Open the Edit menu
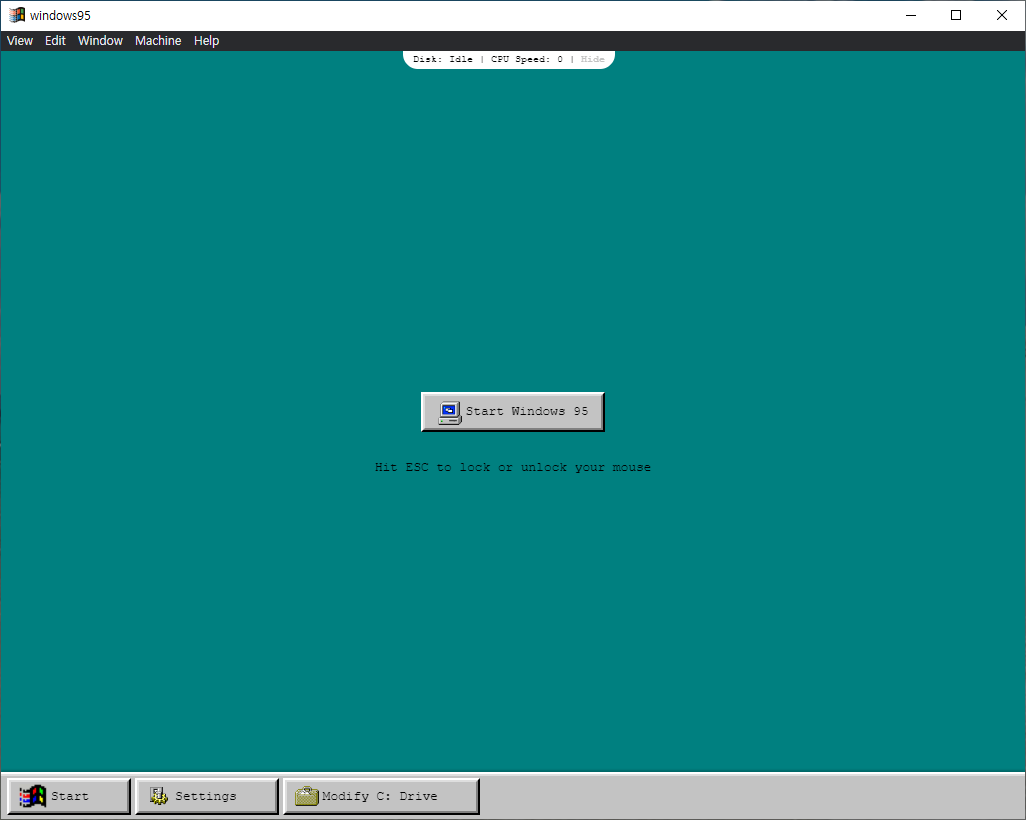 (55, 40)
